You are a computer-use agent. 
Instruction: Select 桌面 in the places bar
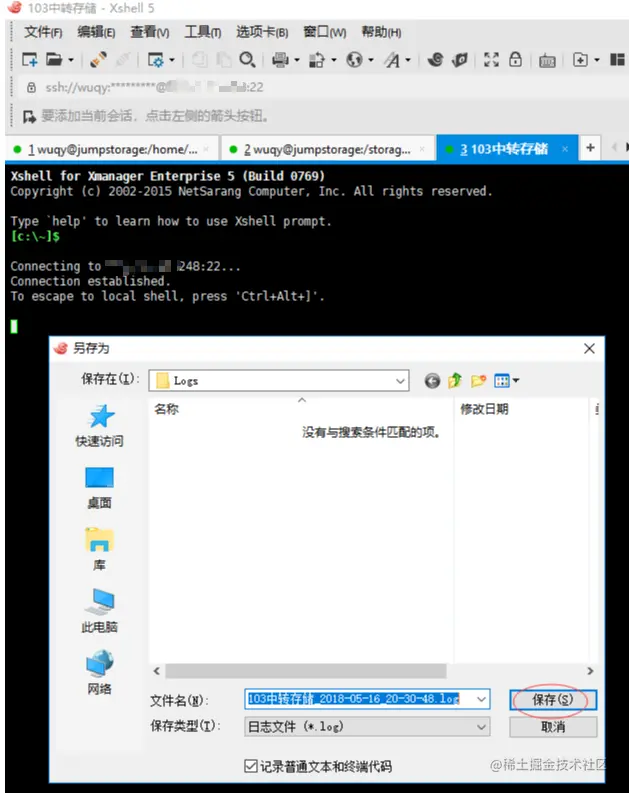click(100, 489)
